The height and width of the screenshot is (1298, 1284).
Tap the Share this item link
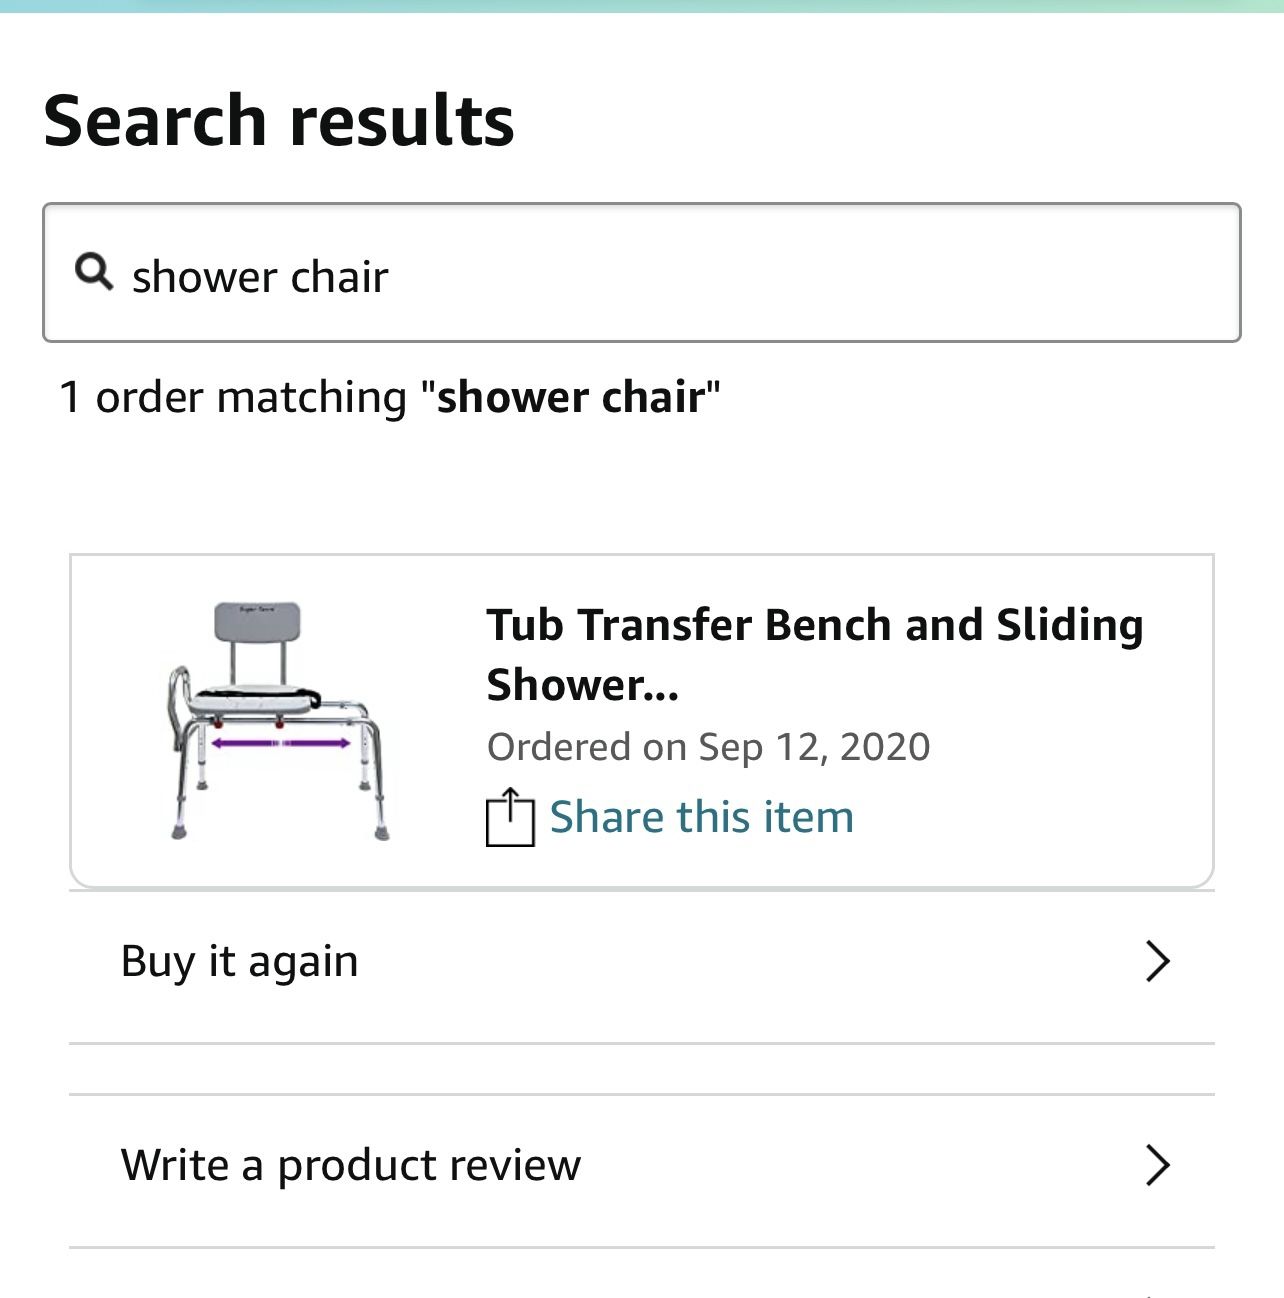click(702, 817)
